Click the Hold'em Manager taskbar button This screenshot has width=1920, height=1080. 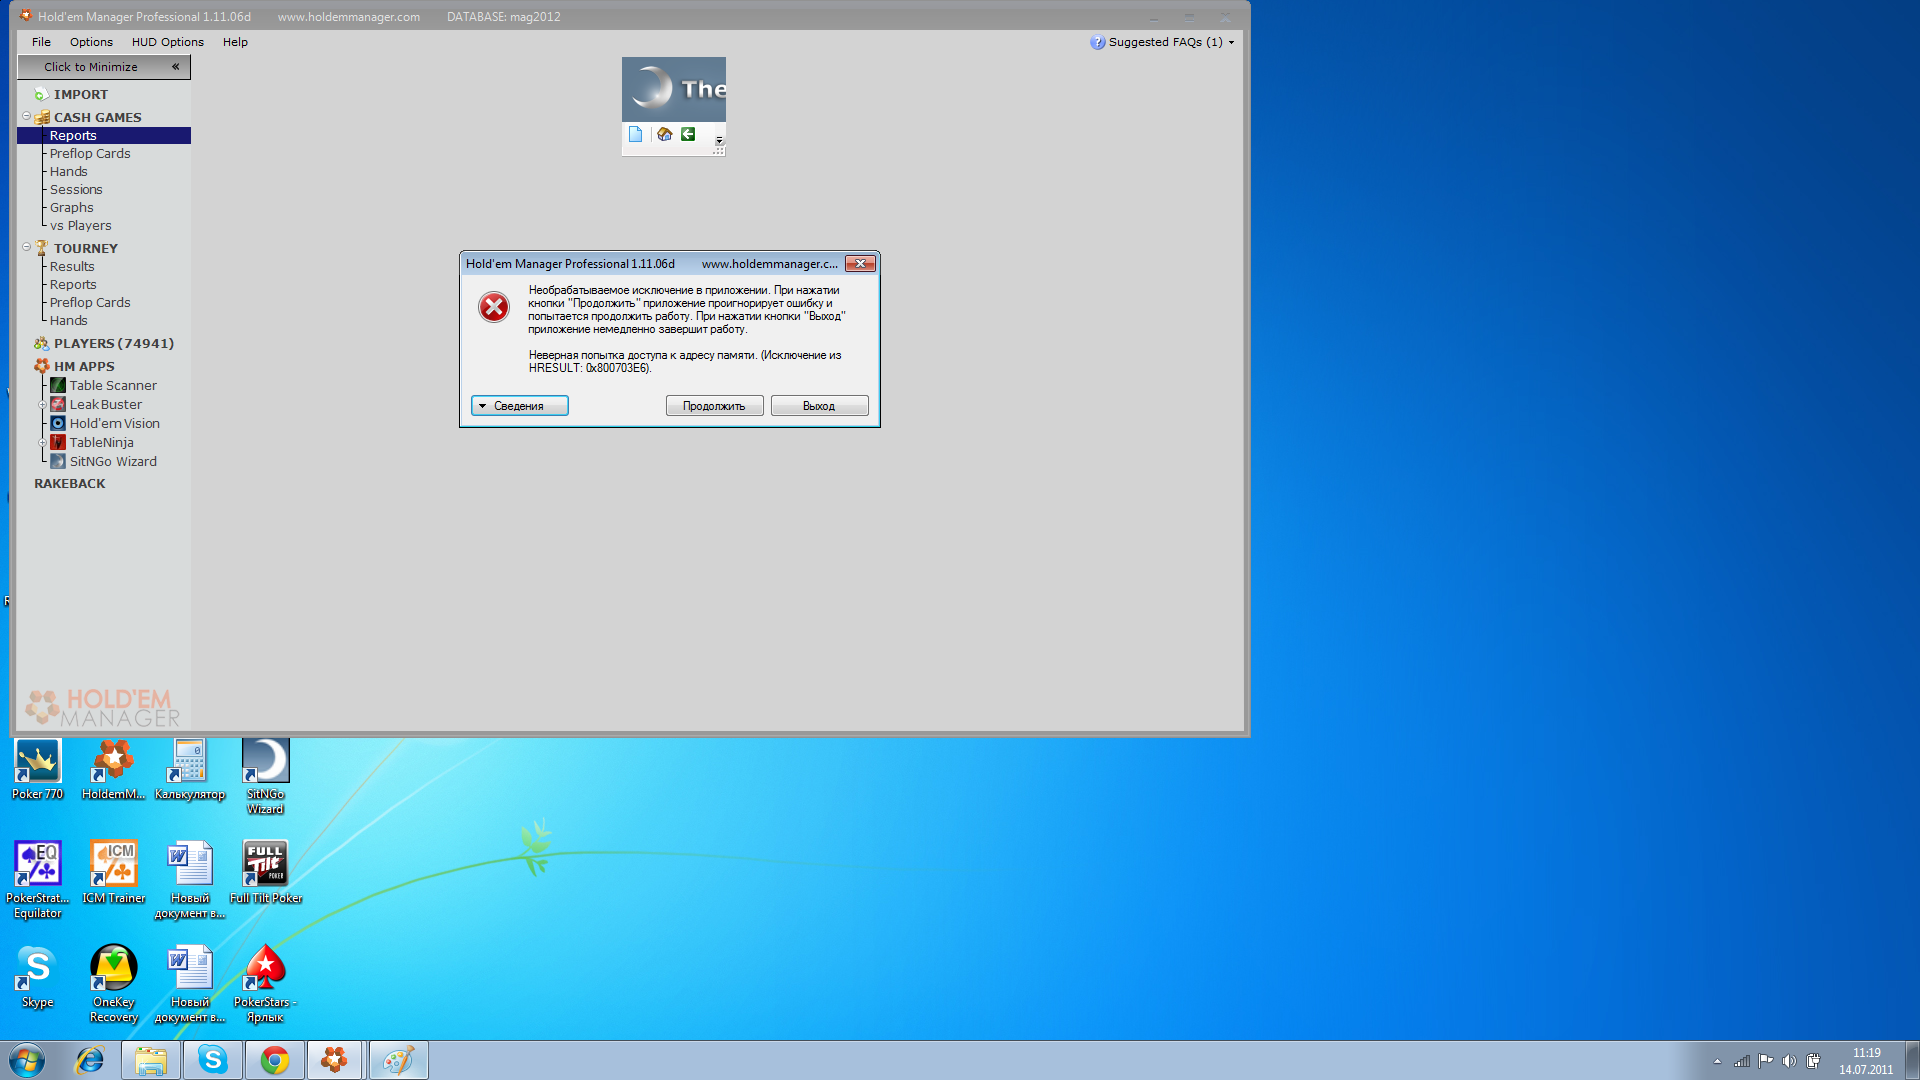tap(335, 1060)
